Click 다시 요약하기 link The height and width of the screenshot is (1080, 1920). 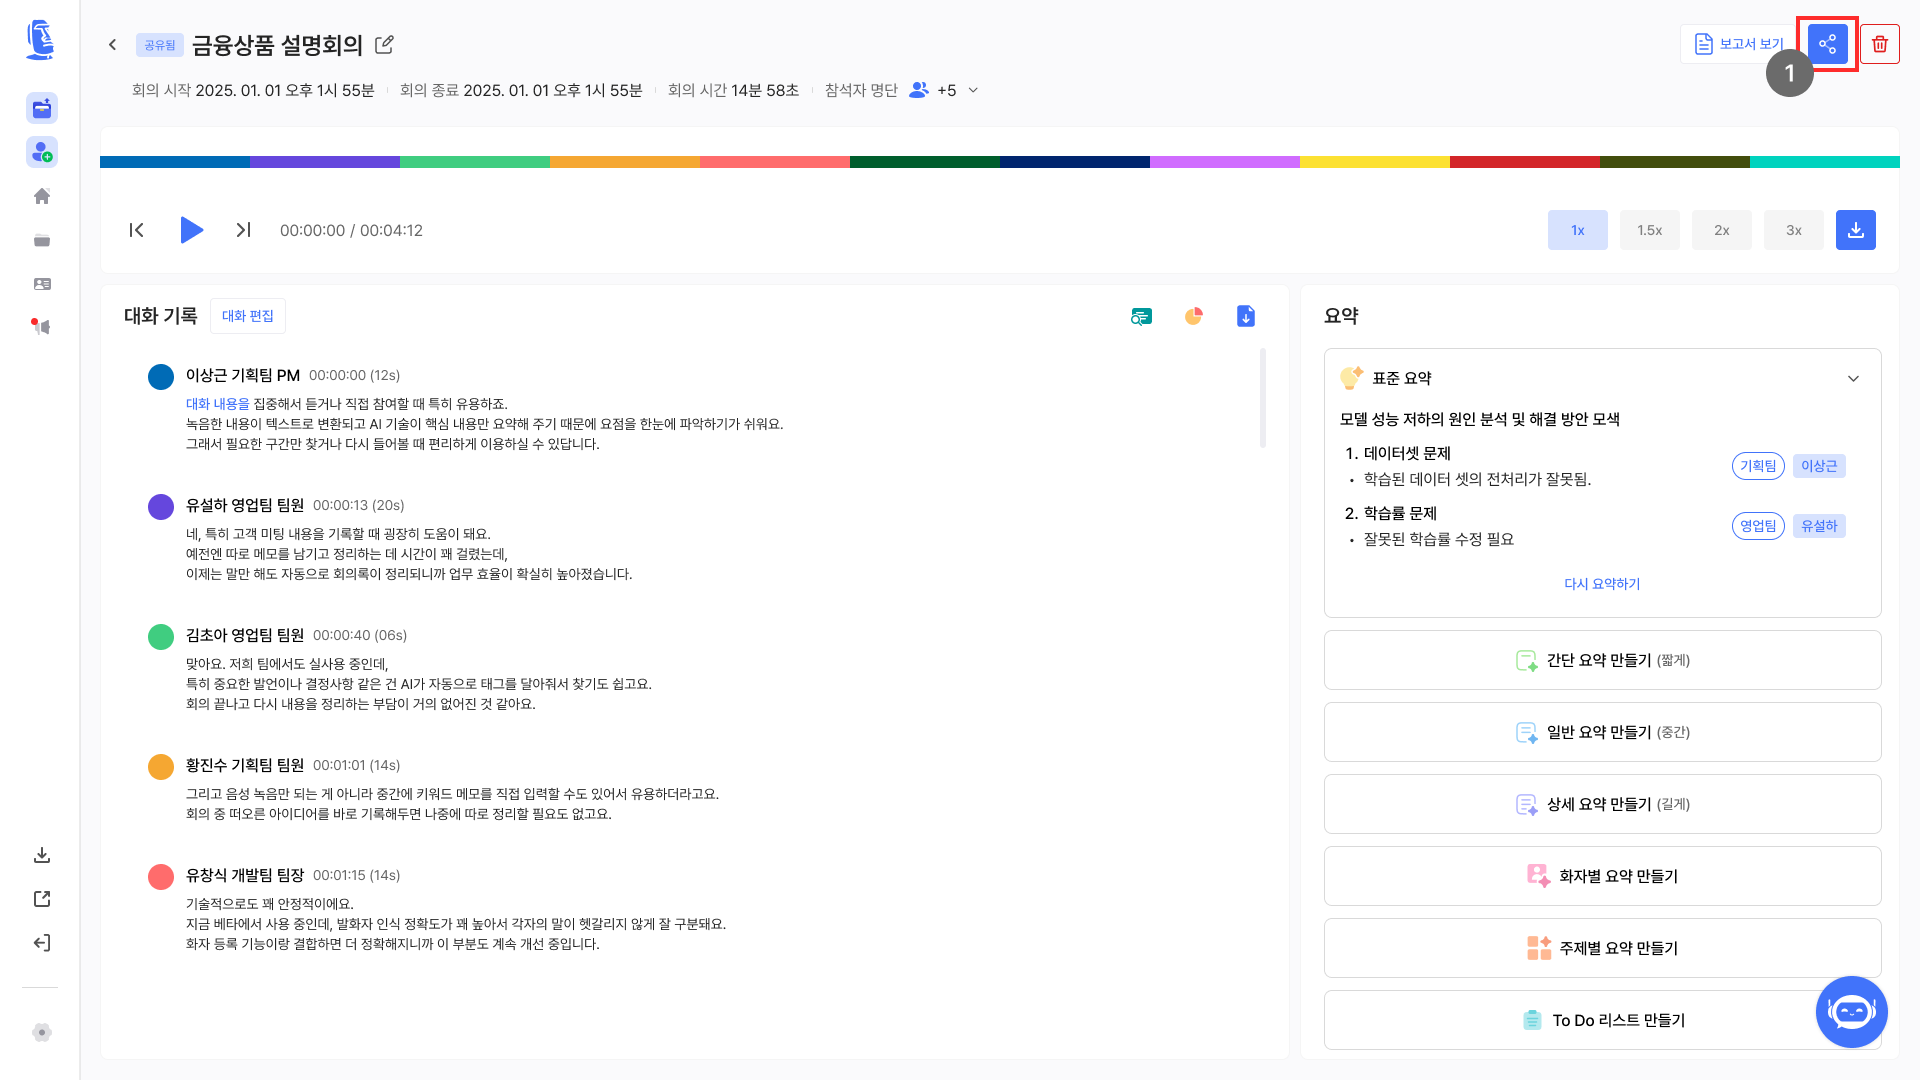(1602, 584)
